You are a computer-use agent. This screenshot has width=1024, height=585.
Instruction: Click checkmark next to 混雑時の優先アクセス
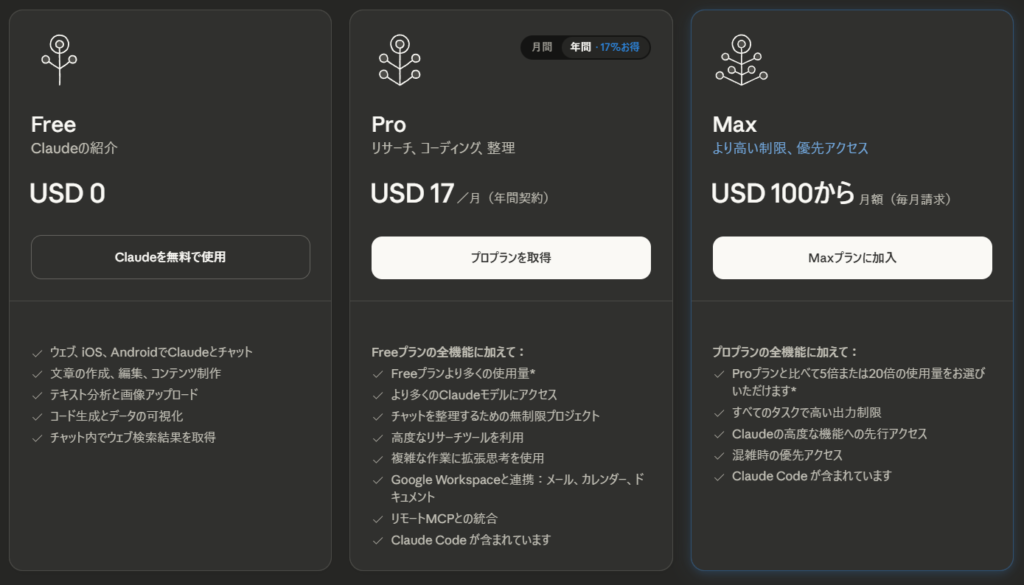click(x=719, y=455)
